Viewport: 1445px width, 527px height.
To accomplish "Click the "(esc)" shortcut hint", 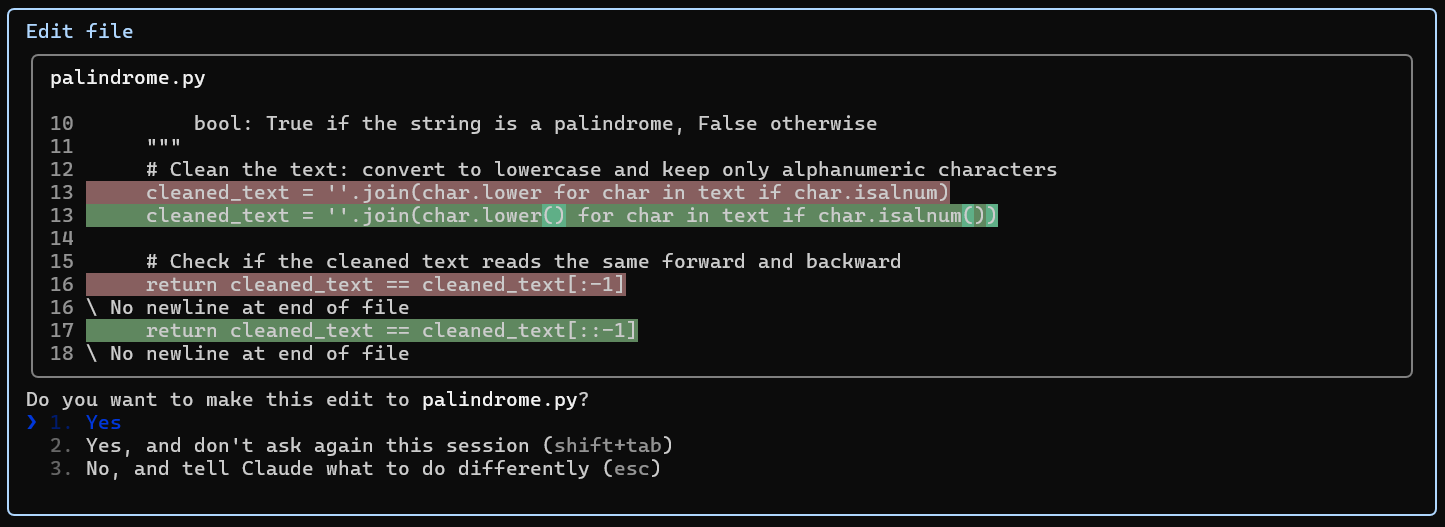I will pos(632,469).
